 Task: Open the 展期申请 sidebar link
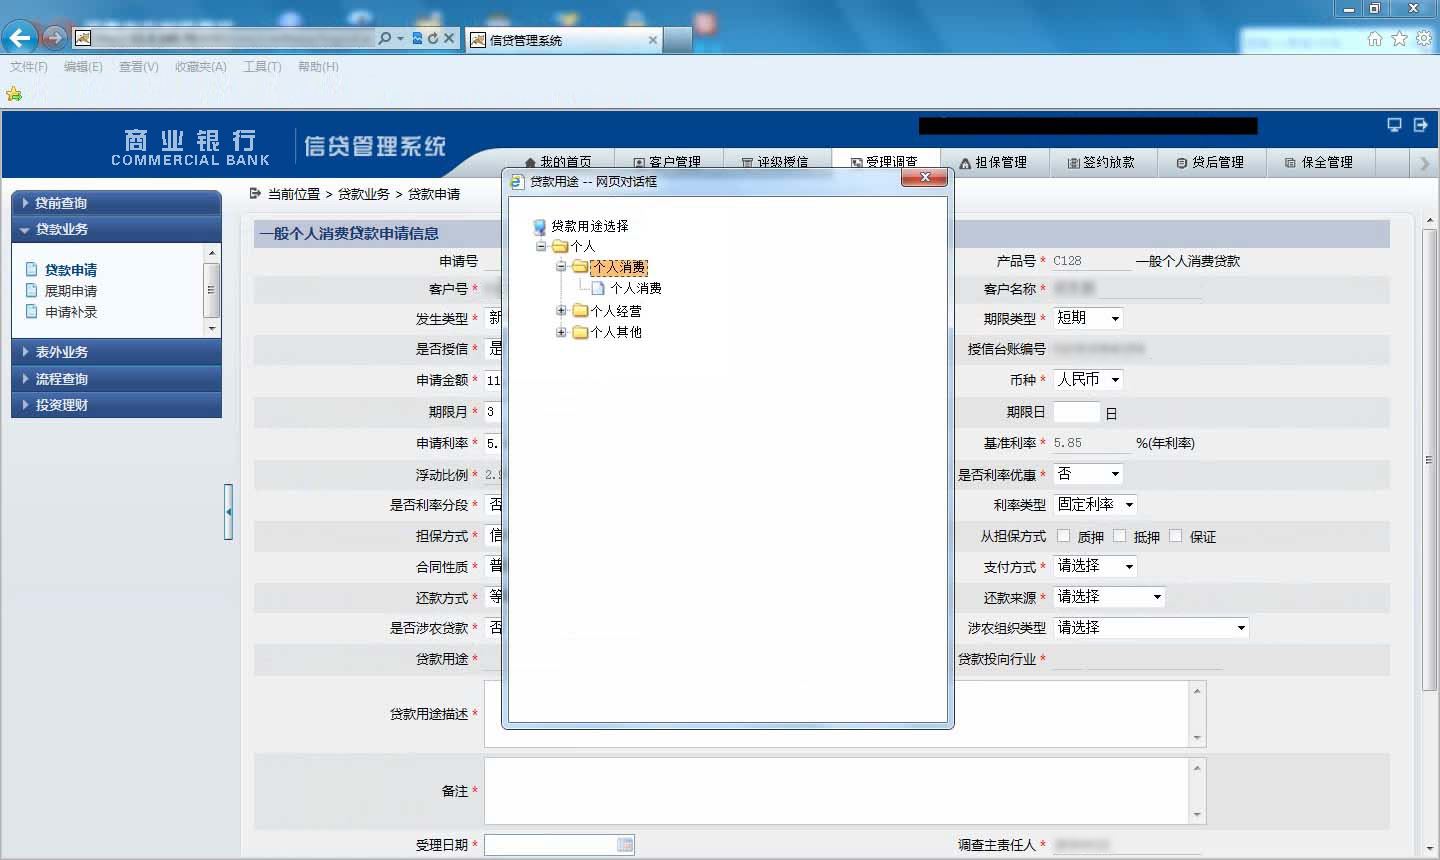click(x=71, y=291)
